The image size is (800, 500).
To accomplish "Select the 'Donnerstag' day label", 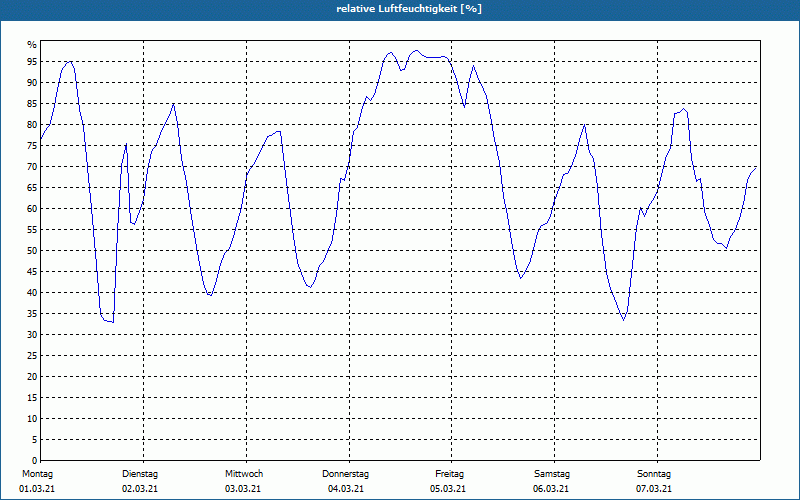I will pos(345,474).
